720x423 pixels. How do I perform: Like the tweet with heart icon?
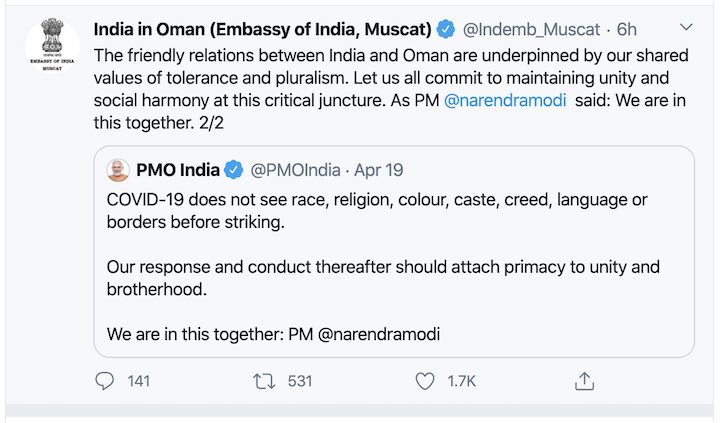pos(425,381)
